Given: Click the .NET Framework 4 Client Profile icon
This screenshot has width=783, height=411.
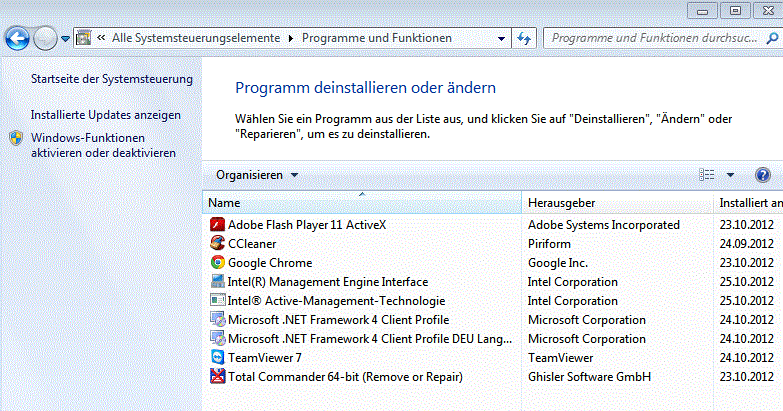Looking at the screenshot, I should click(217, 320).
